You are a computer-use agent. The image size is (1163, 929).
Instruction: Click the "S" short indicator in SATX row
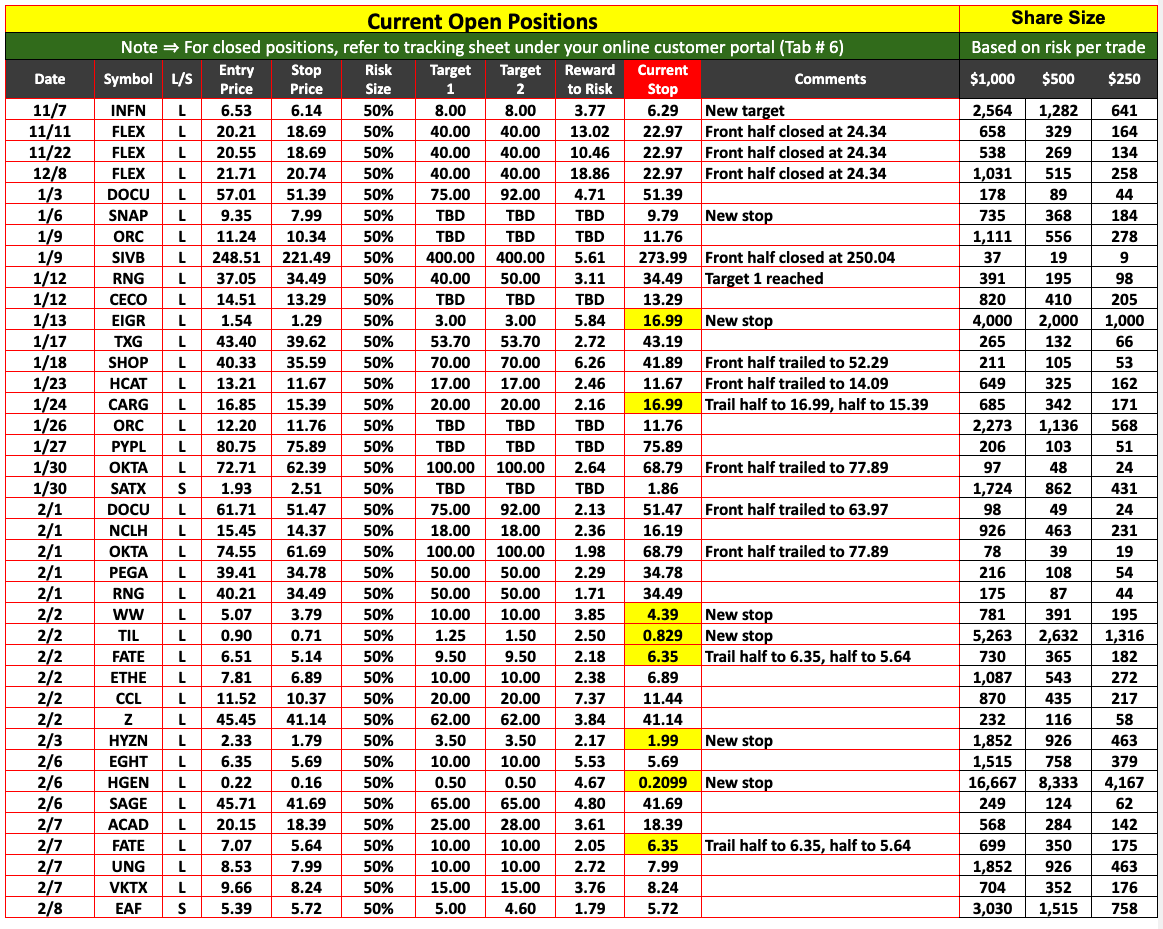pos(181,489)
